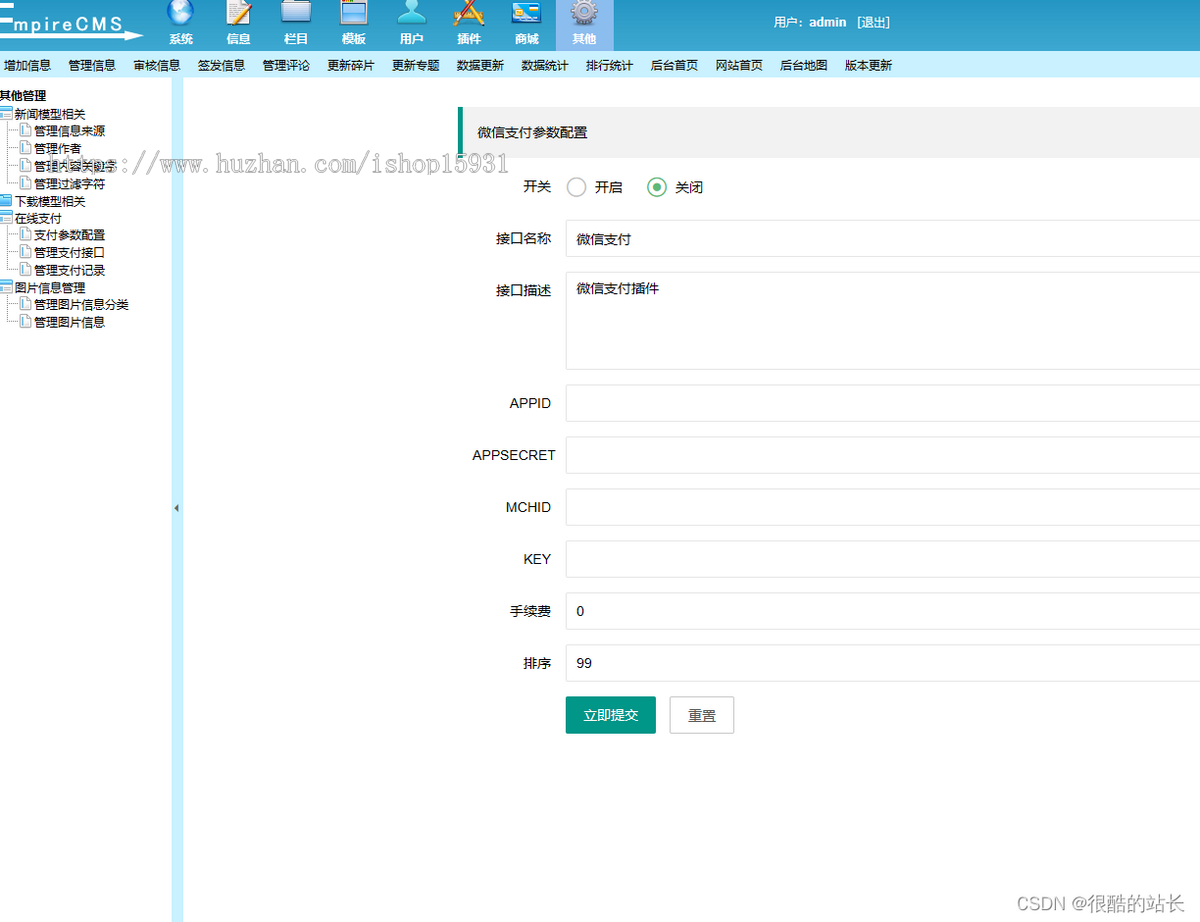Open the 系统 globe icon
1200x922 pixels.
(181, 13)
